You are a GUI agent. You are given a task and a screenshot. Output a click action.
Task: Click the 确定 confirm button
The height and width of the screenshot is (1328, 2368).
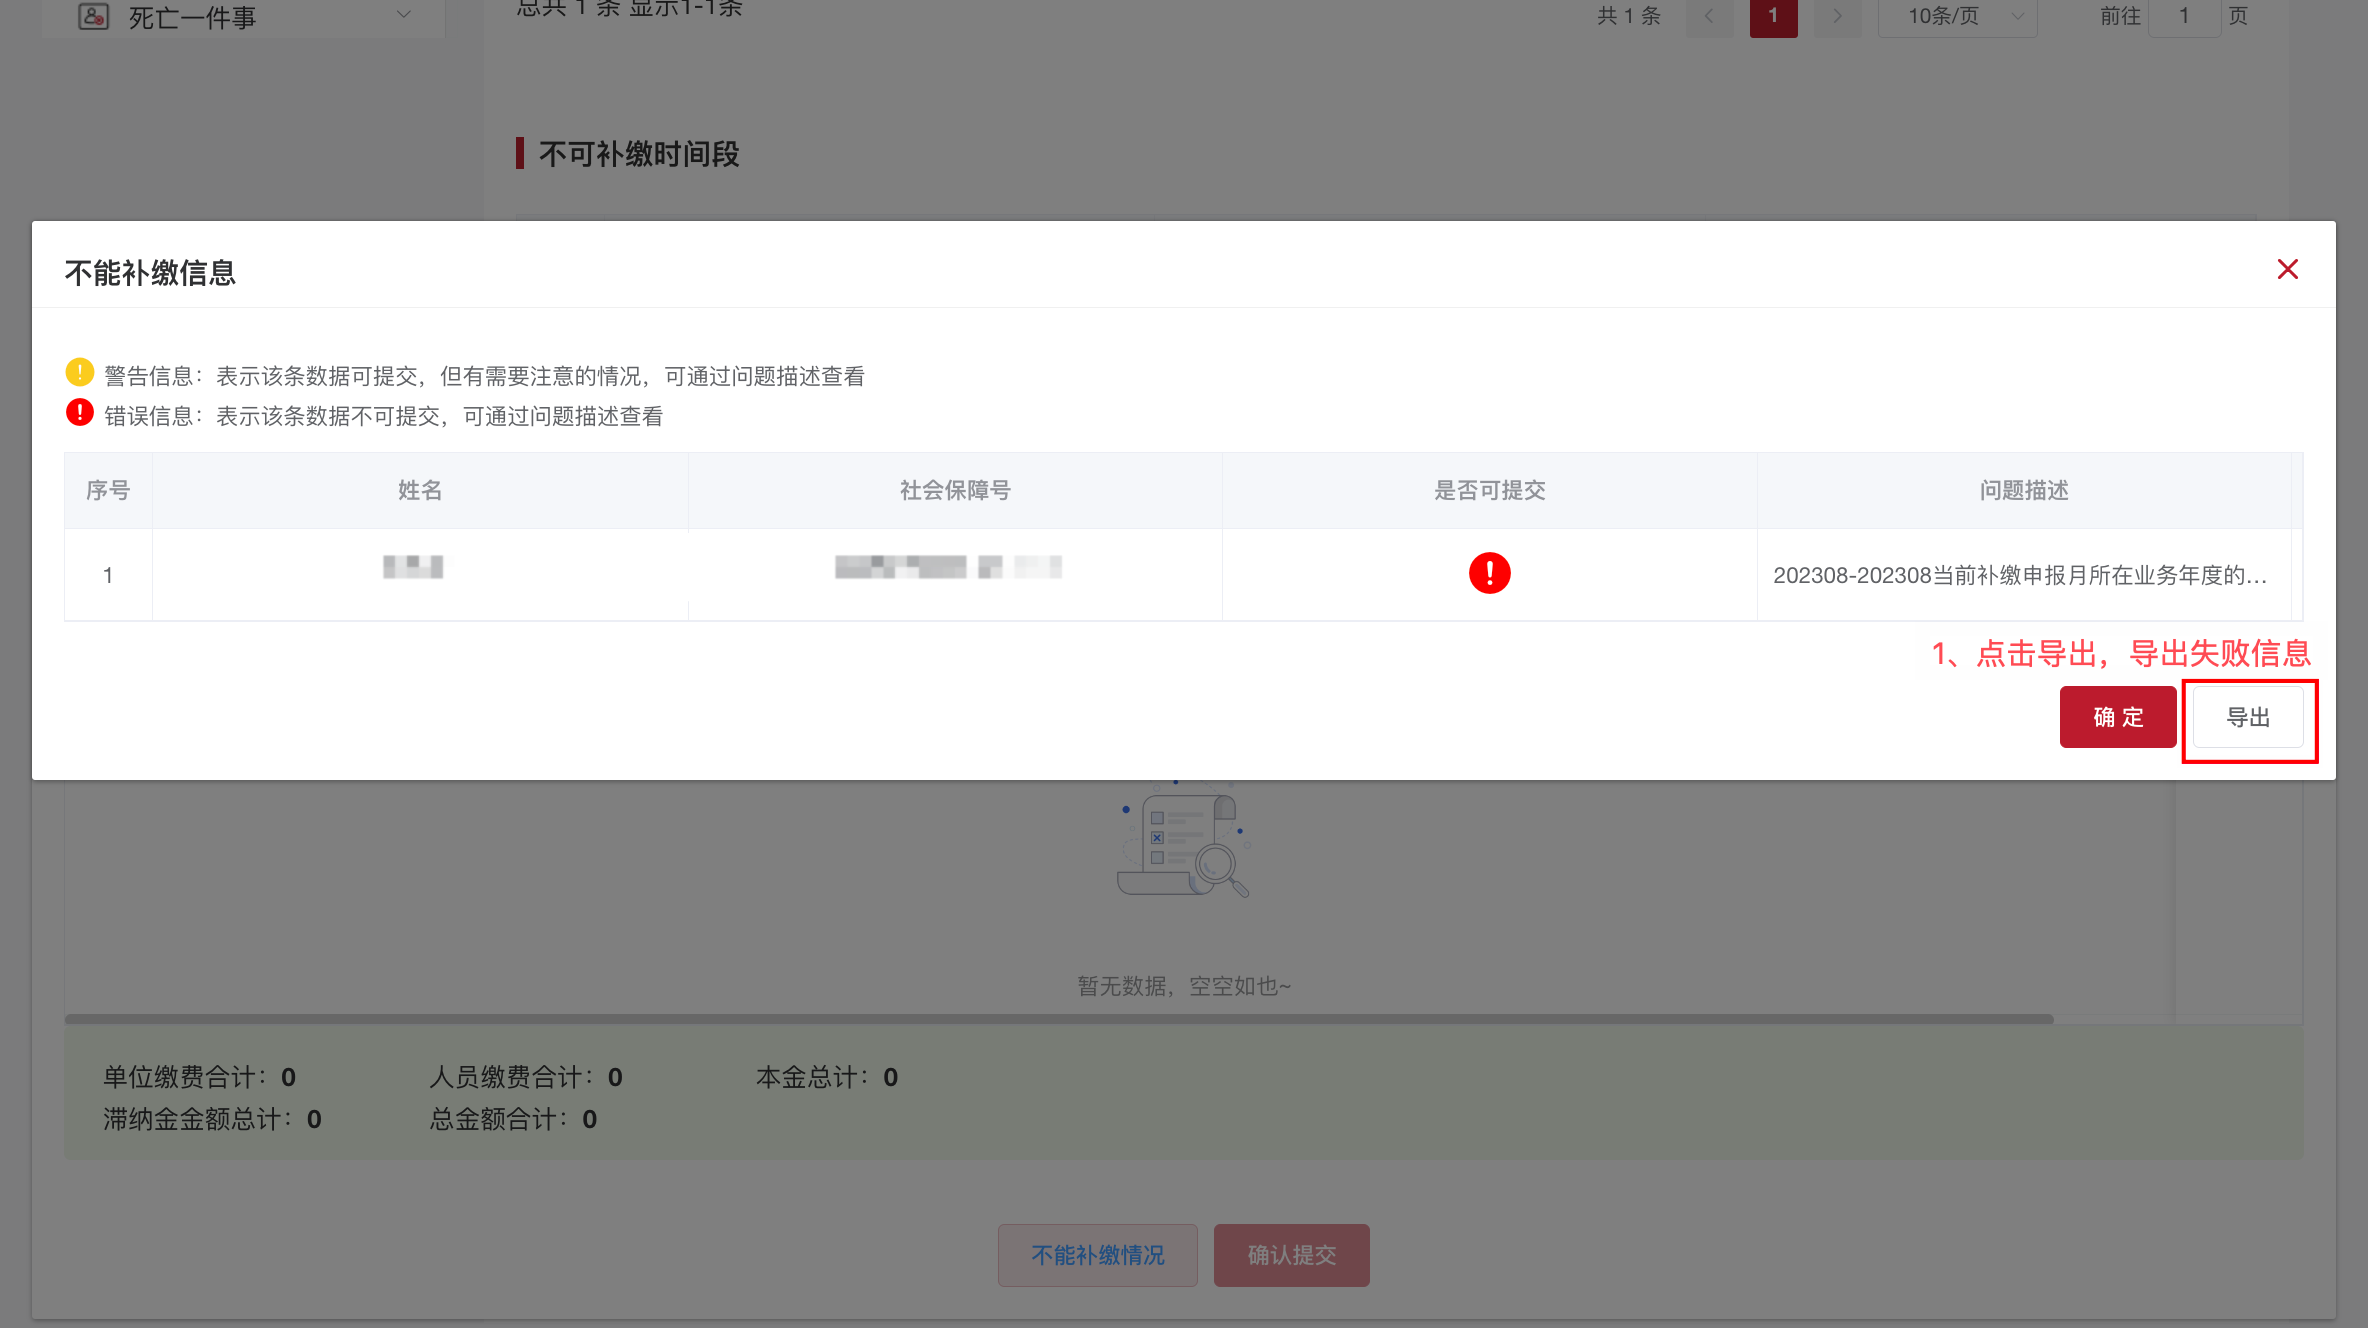pyautogui.click(x=2118, y=717)
